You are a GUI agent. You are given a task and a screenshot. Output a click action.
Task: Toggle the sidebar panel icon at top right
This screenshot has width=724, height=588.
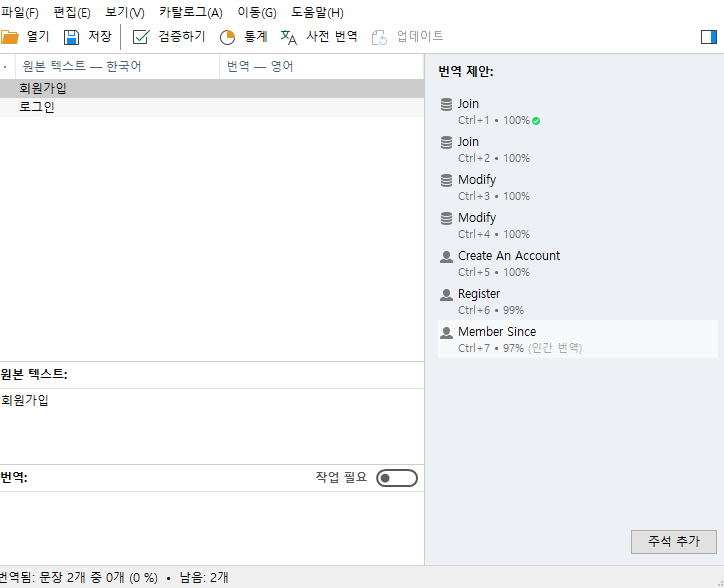click(709, 37)
